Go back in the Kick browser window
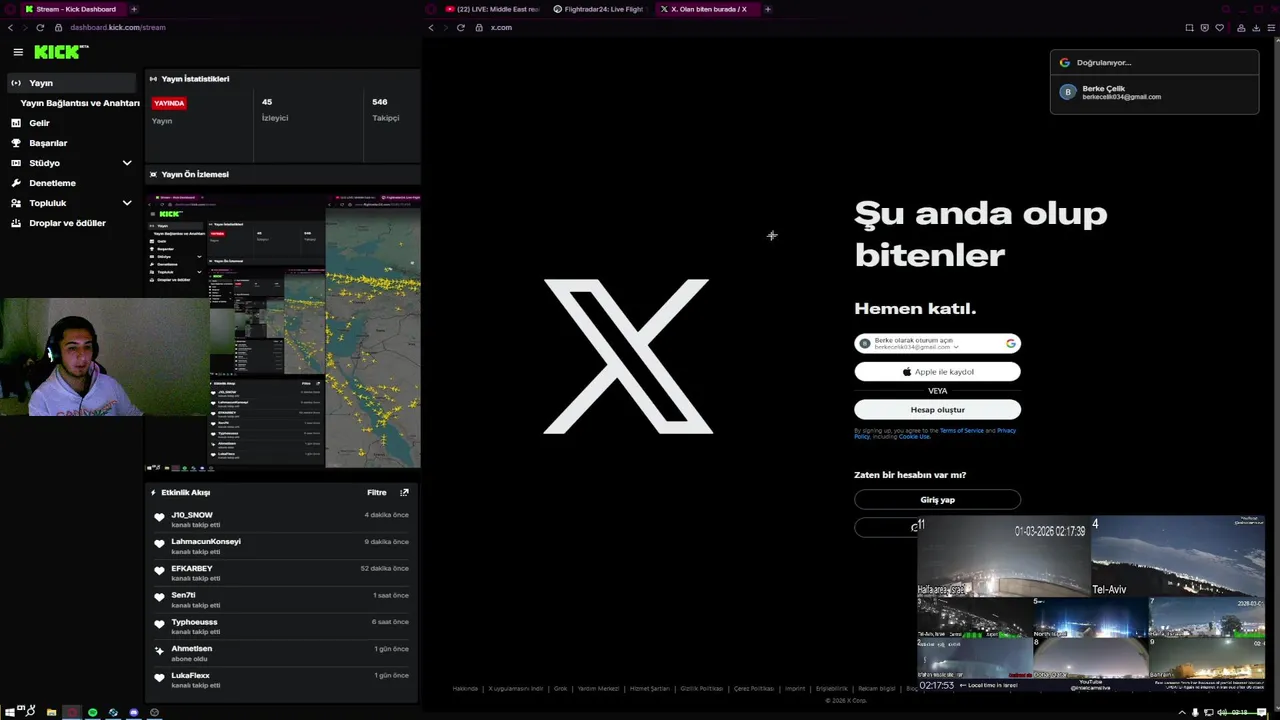This screenshot has height=720, width=1280. tap(10, 27)
